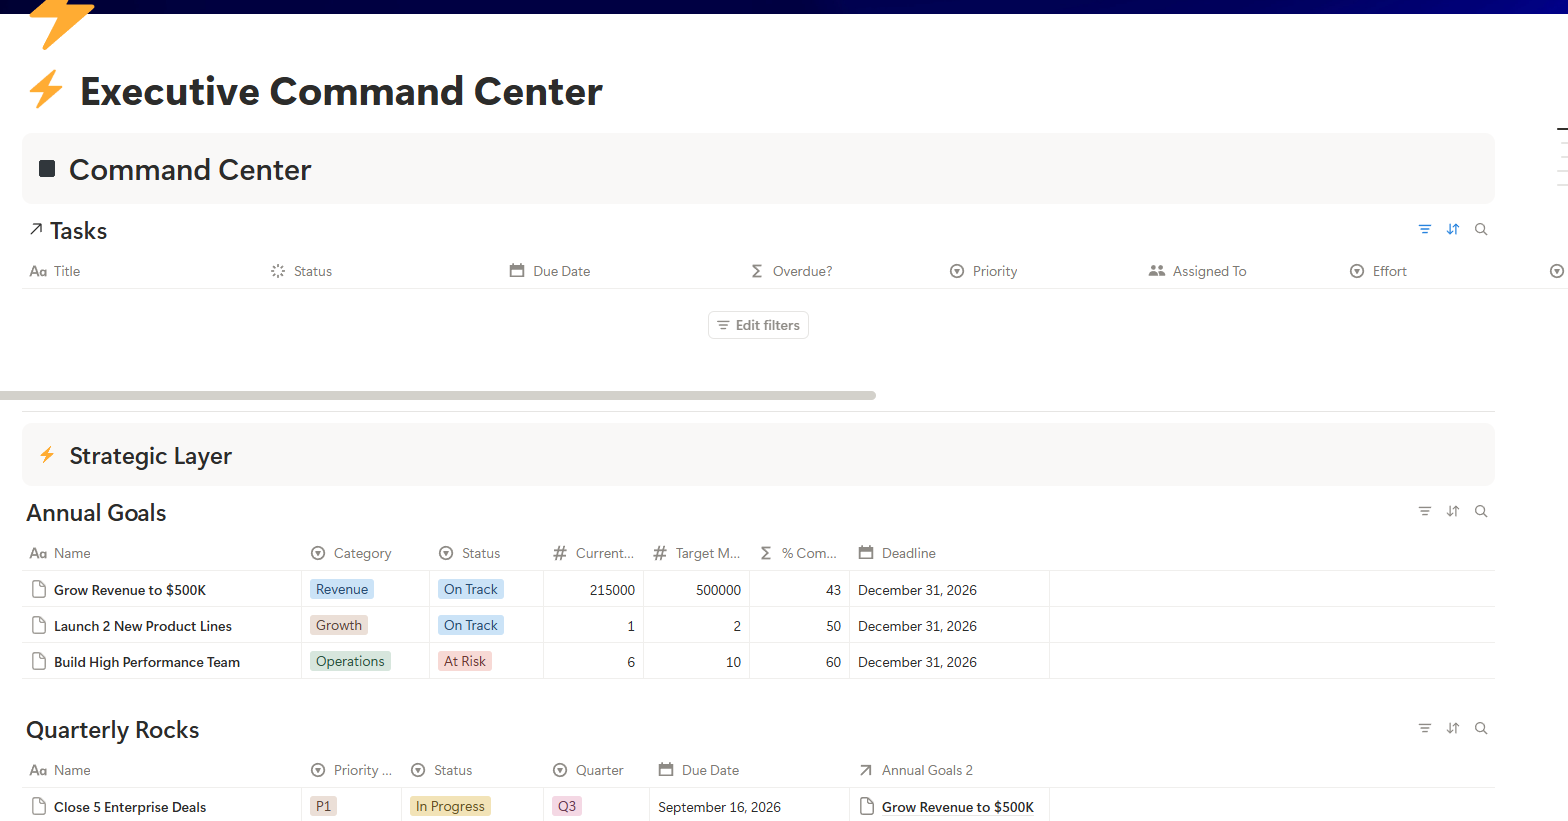Open Effort column header in Tasks
The width and height of the screenshot is (1568, 821).
[1378, 271]
